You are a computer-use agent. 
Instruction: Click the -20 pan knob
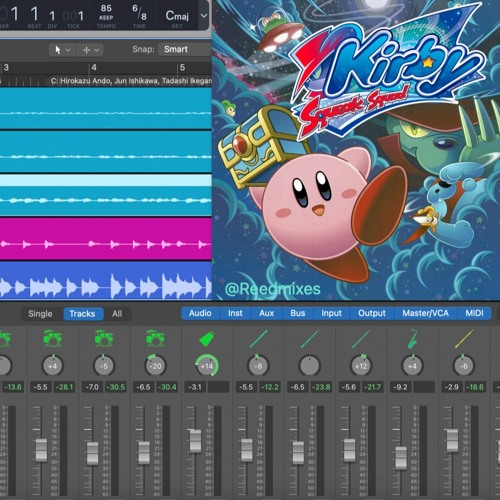[155, 366]
